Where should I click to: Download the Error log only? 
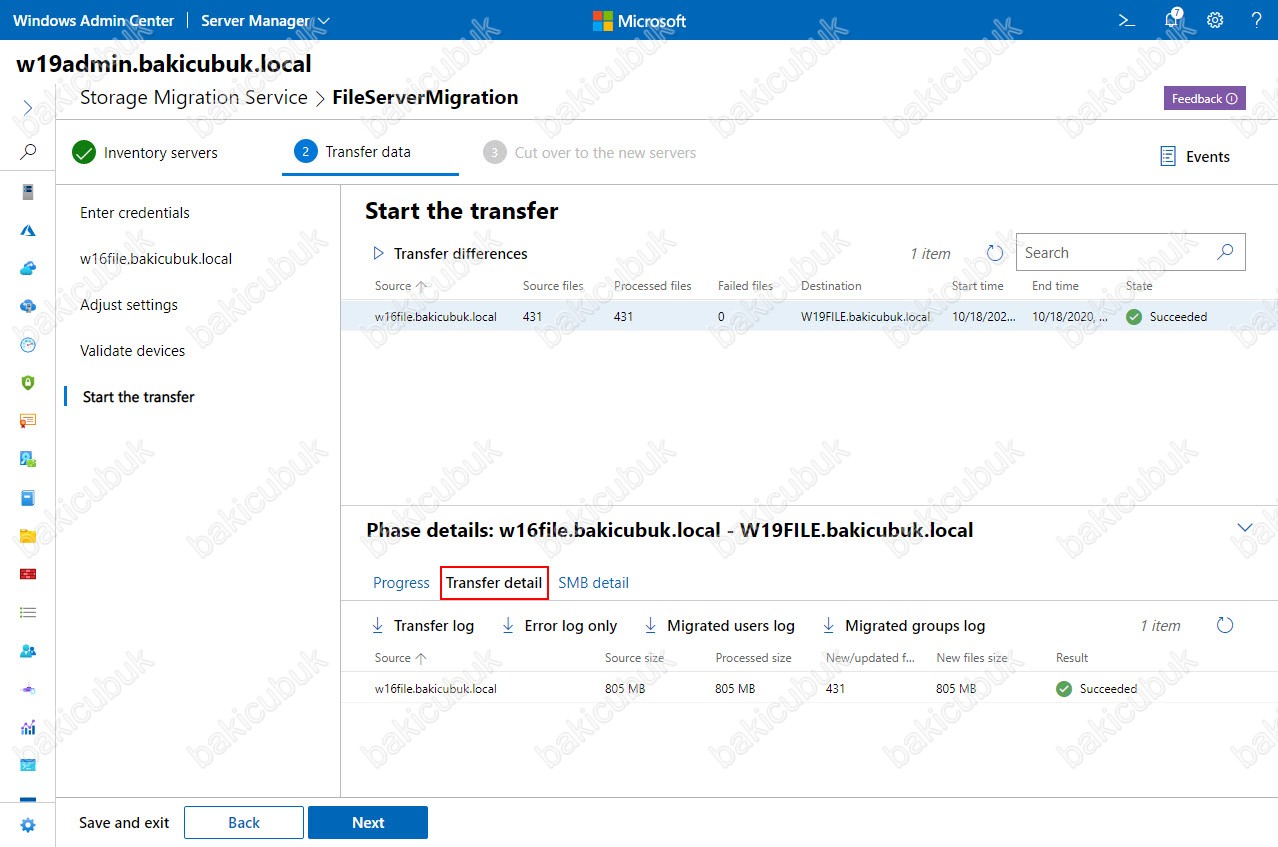point(559,626)
